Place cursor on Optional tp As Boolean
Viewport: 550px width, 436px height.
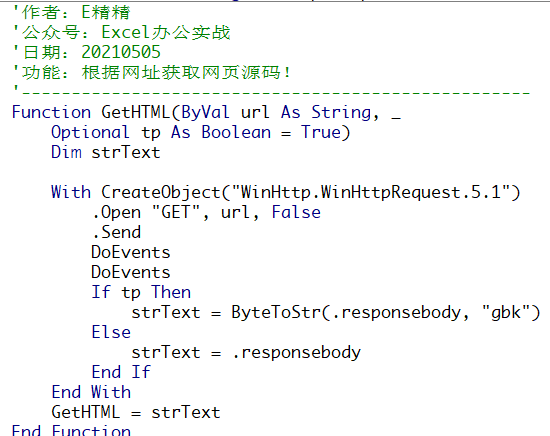(161, 133)
